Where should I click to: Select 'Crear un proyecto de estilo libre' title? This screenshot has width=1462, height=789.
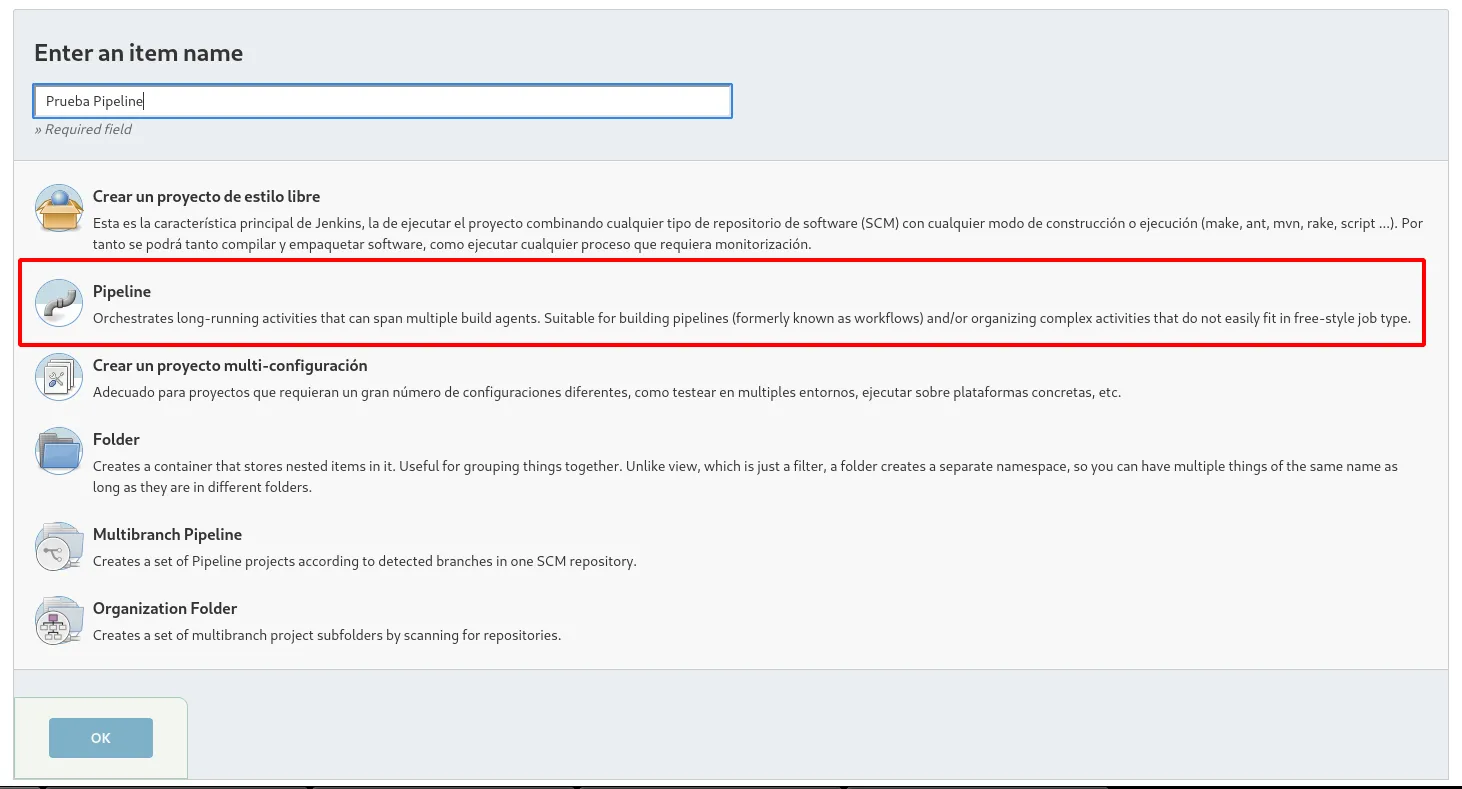pos(206,197)
